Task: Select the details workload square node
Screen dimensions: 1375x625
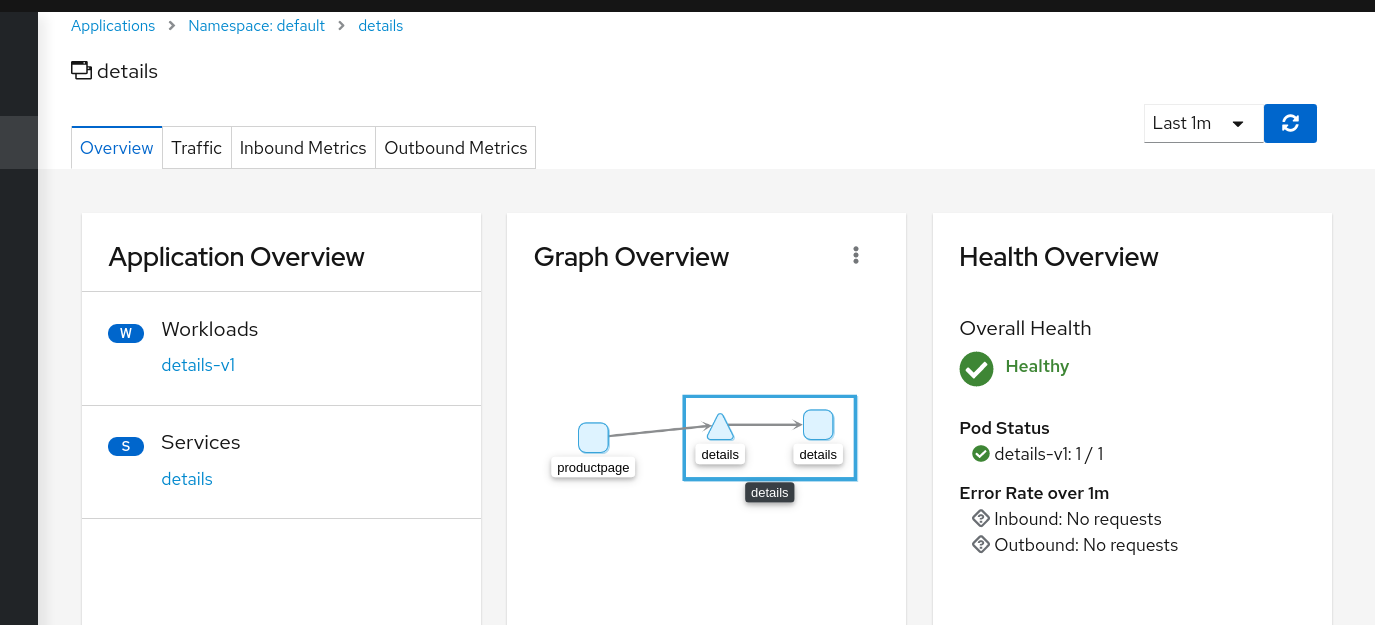Action: pos(818,425)
